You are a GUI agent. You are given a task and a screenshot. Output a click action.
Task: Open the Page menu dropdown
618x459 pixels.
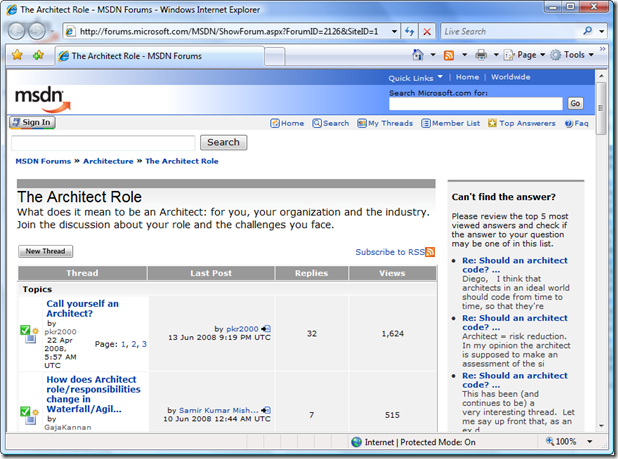coord(525,55)
